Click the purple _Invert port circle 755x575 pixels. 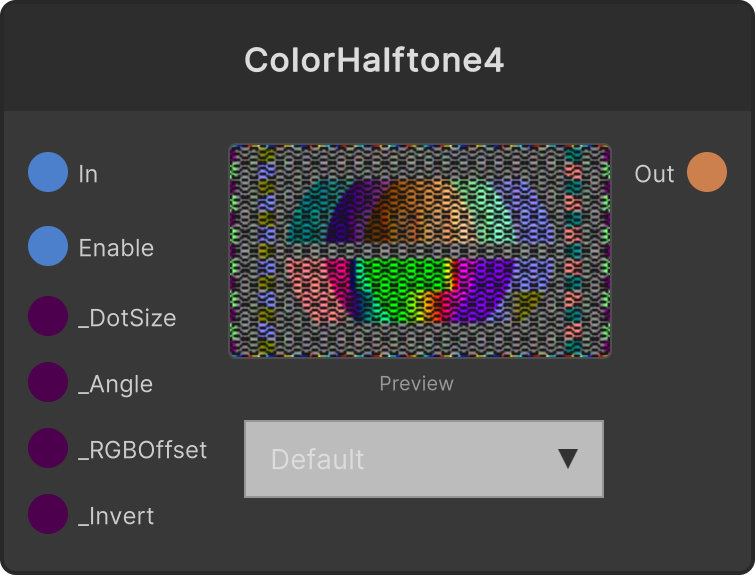coord(48,514)
